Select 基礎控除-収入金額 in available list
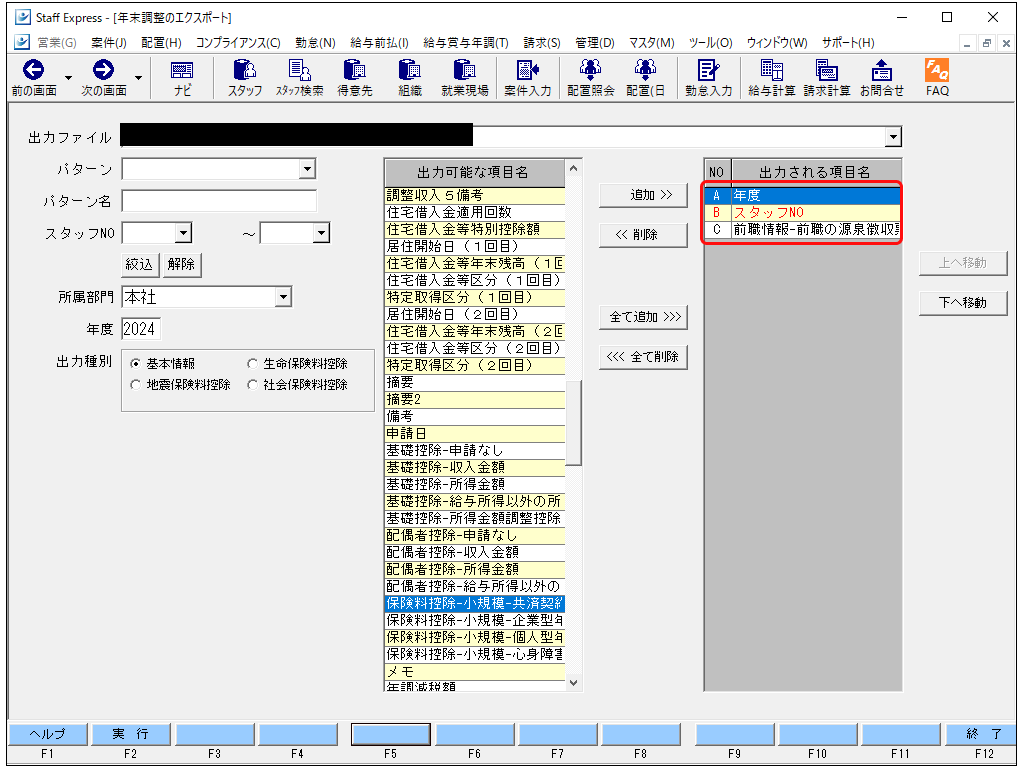The image size is (1024, 768). [475, 467]
